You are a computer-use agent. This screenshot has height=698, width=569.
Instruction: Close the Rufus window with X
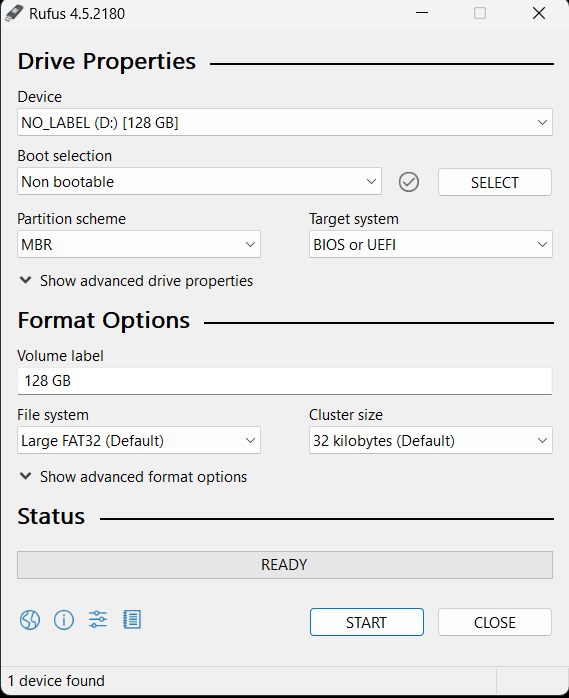point(539,13)
